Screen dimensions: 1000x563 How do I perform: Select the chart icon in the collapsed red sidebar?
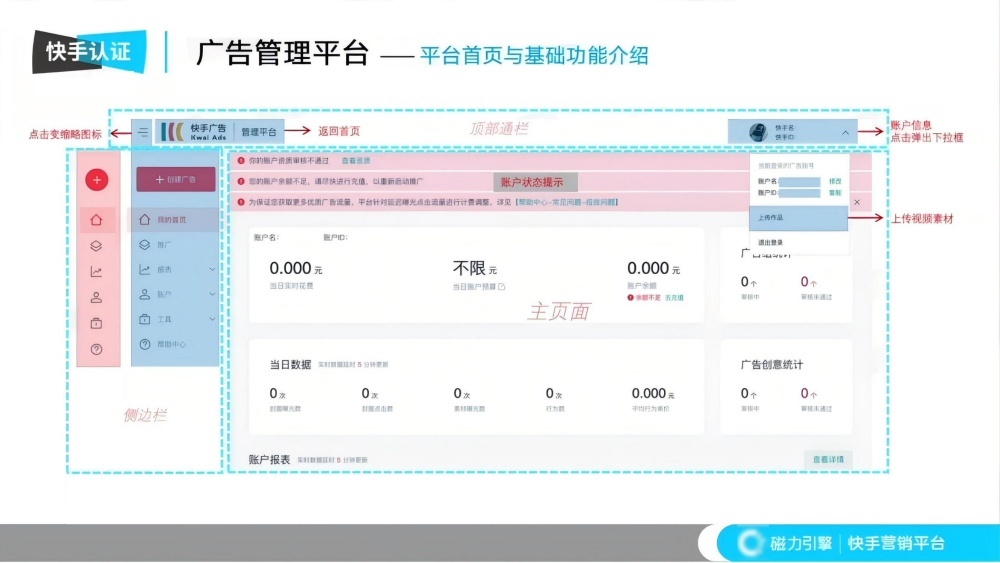[x=96, y=272]
